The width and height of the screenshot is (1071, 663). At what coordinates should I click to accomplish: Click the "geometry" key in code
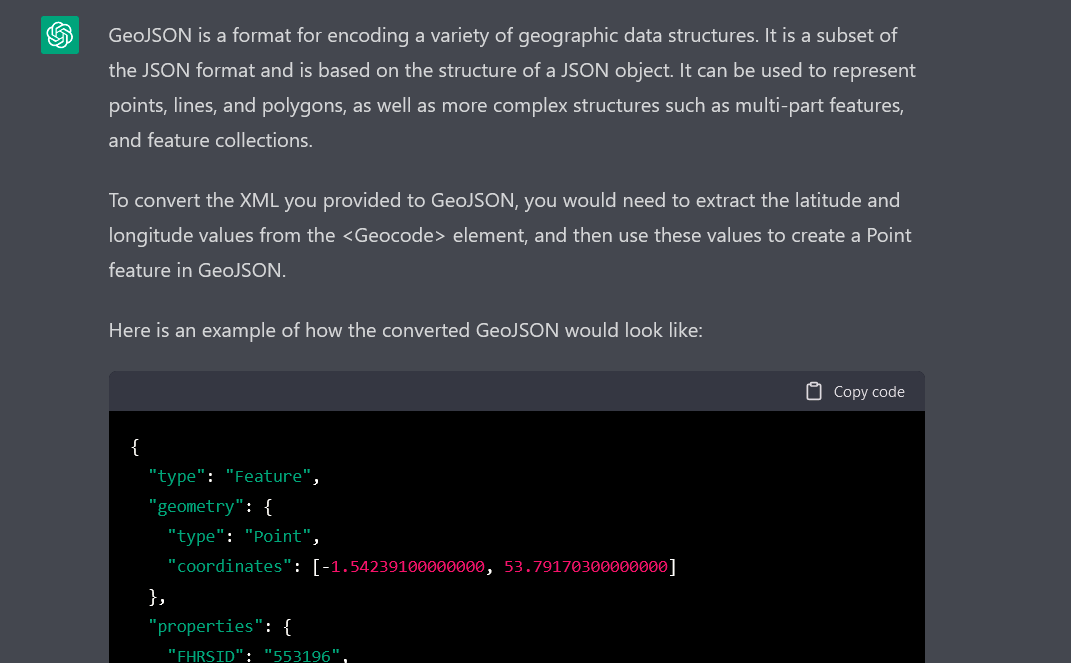tap(196, 506)
